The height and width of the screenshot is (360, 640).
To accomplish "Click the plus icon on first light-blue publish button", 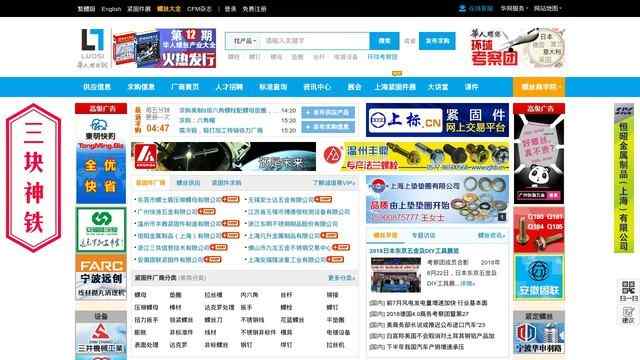I will pos(308,112).
